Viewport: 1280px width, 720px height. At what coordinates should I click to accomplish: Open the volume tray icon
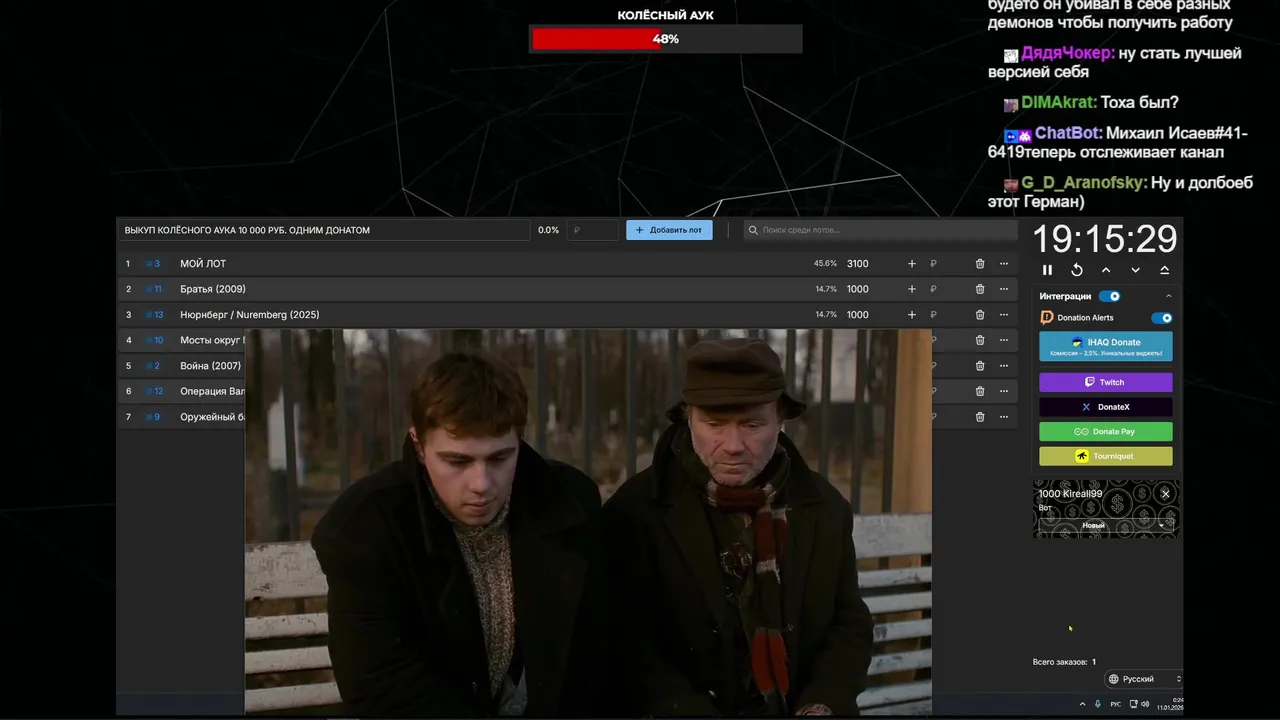coord(1145,704)
